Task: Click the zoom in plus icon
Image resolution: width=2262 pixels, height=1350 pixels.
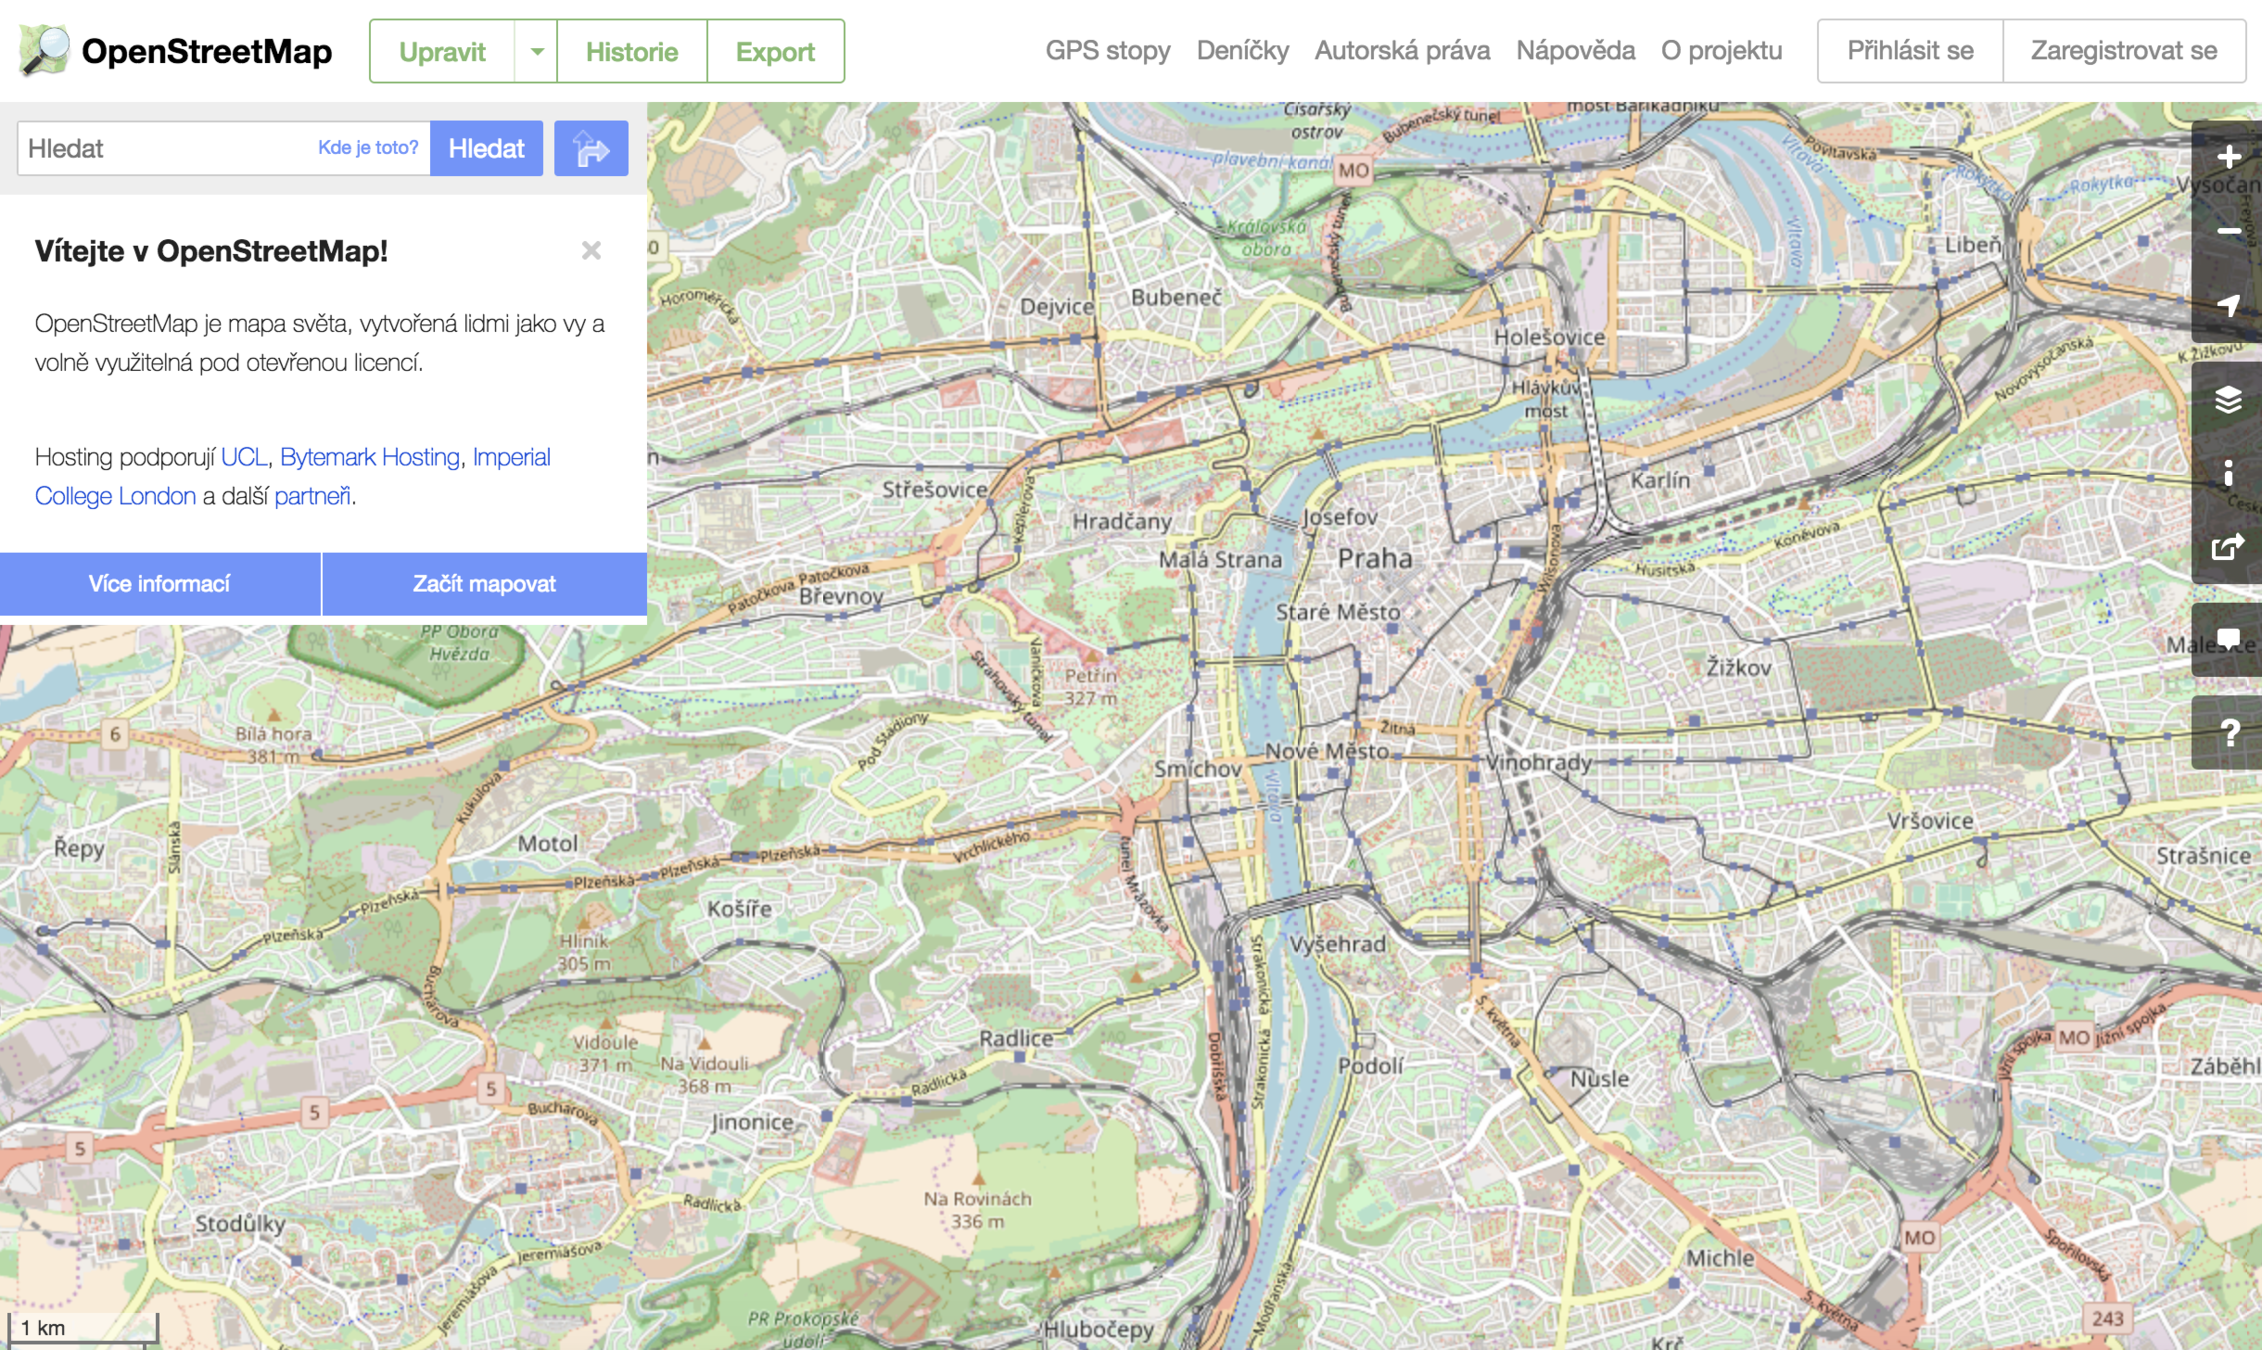Action: [2227, 157]
